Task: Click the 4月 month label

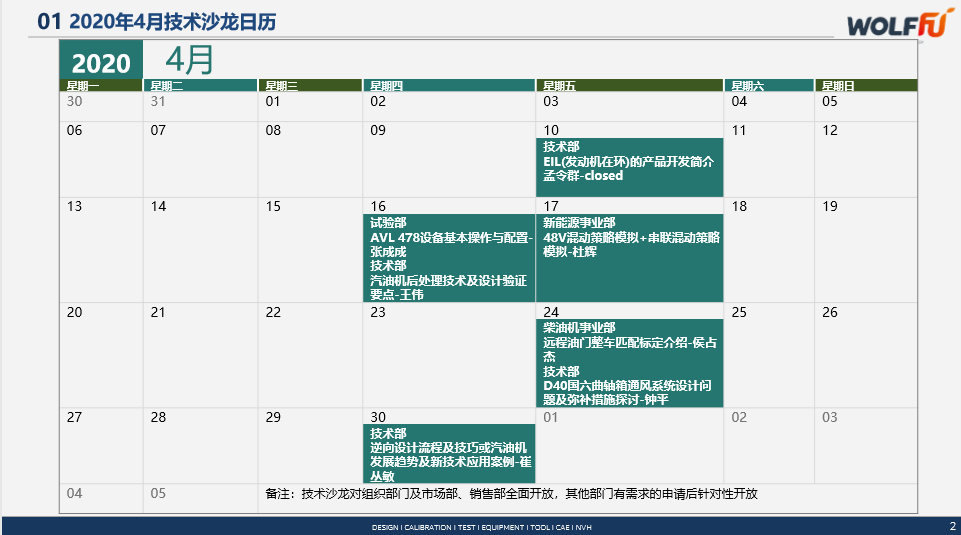Action: pos(190,60)
